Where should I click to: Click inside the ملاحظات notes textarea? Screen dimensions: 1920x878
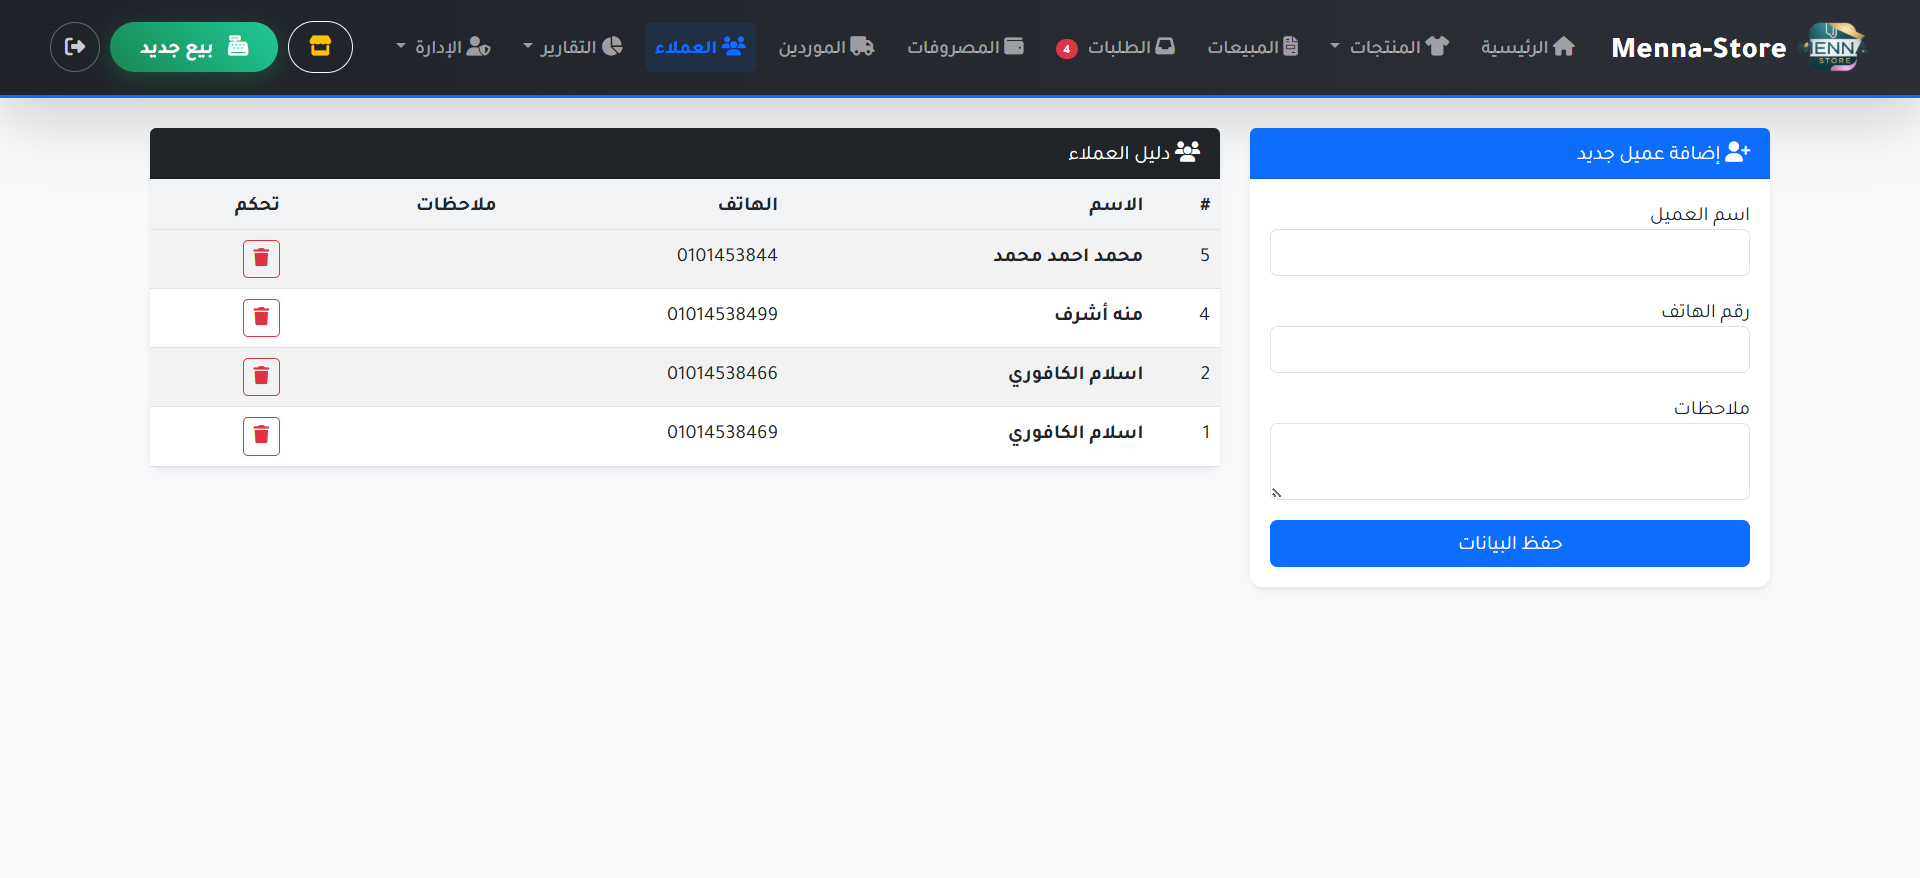coord(1509,461)
